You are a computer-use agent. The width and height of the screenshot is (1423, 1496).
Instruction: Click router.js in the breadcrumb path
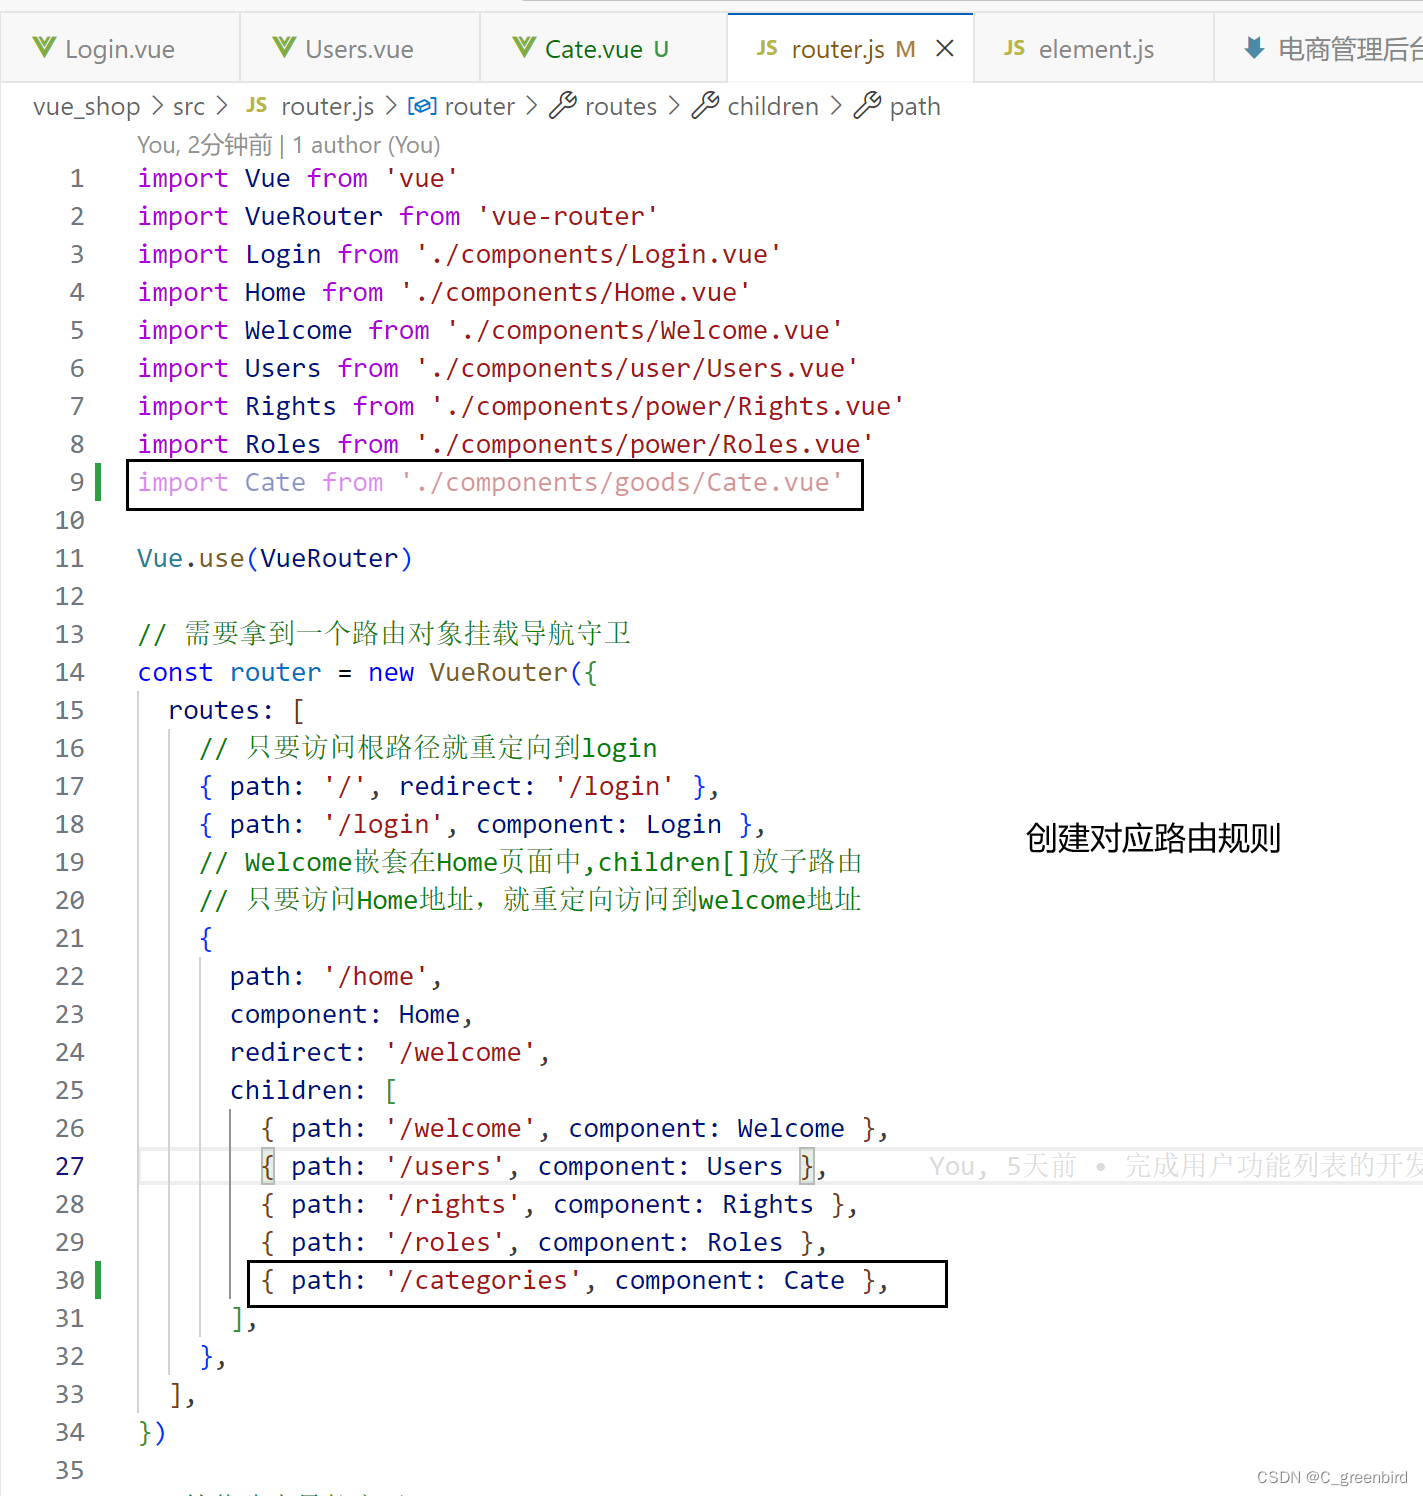[x=327, y=106]
